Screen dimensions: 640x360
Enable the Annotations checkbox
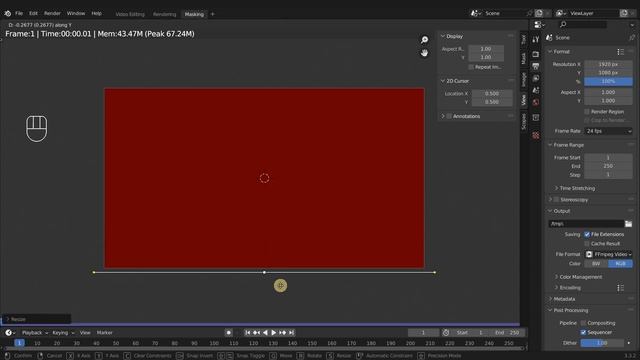tap(449, 116)
